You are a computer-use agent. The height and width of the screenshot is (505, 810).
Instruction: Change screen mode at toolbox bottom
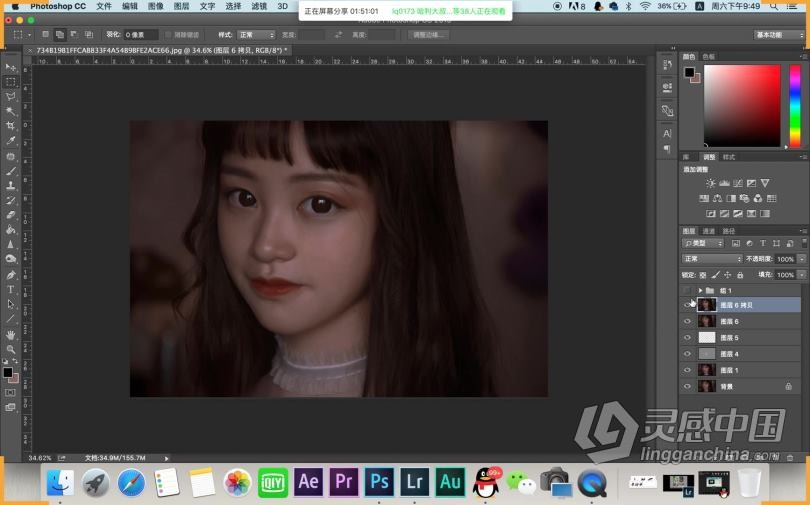(10, 407)
